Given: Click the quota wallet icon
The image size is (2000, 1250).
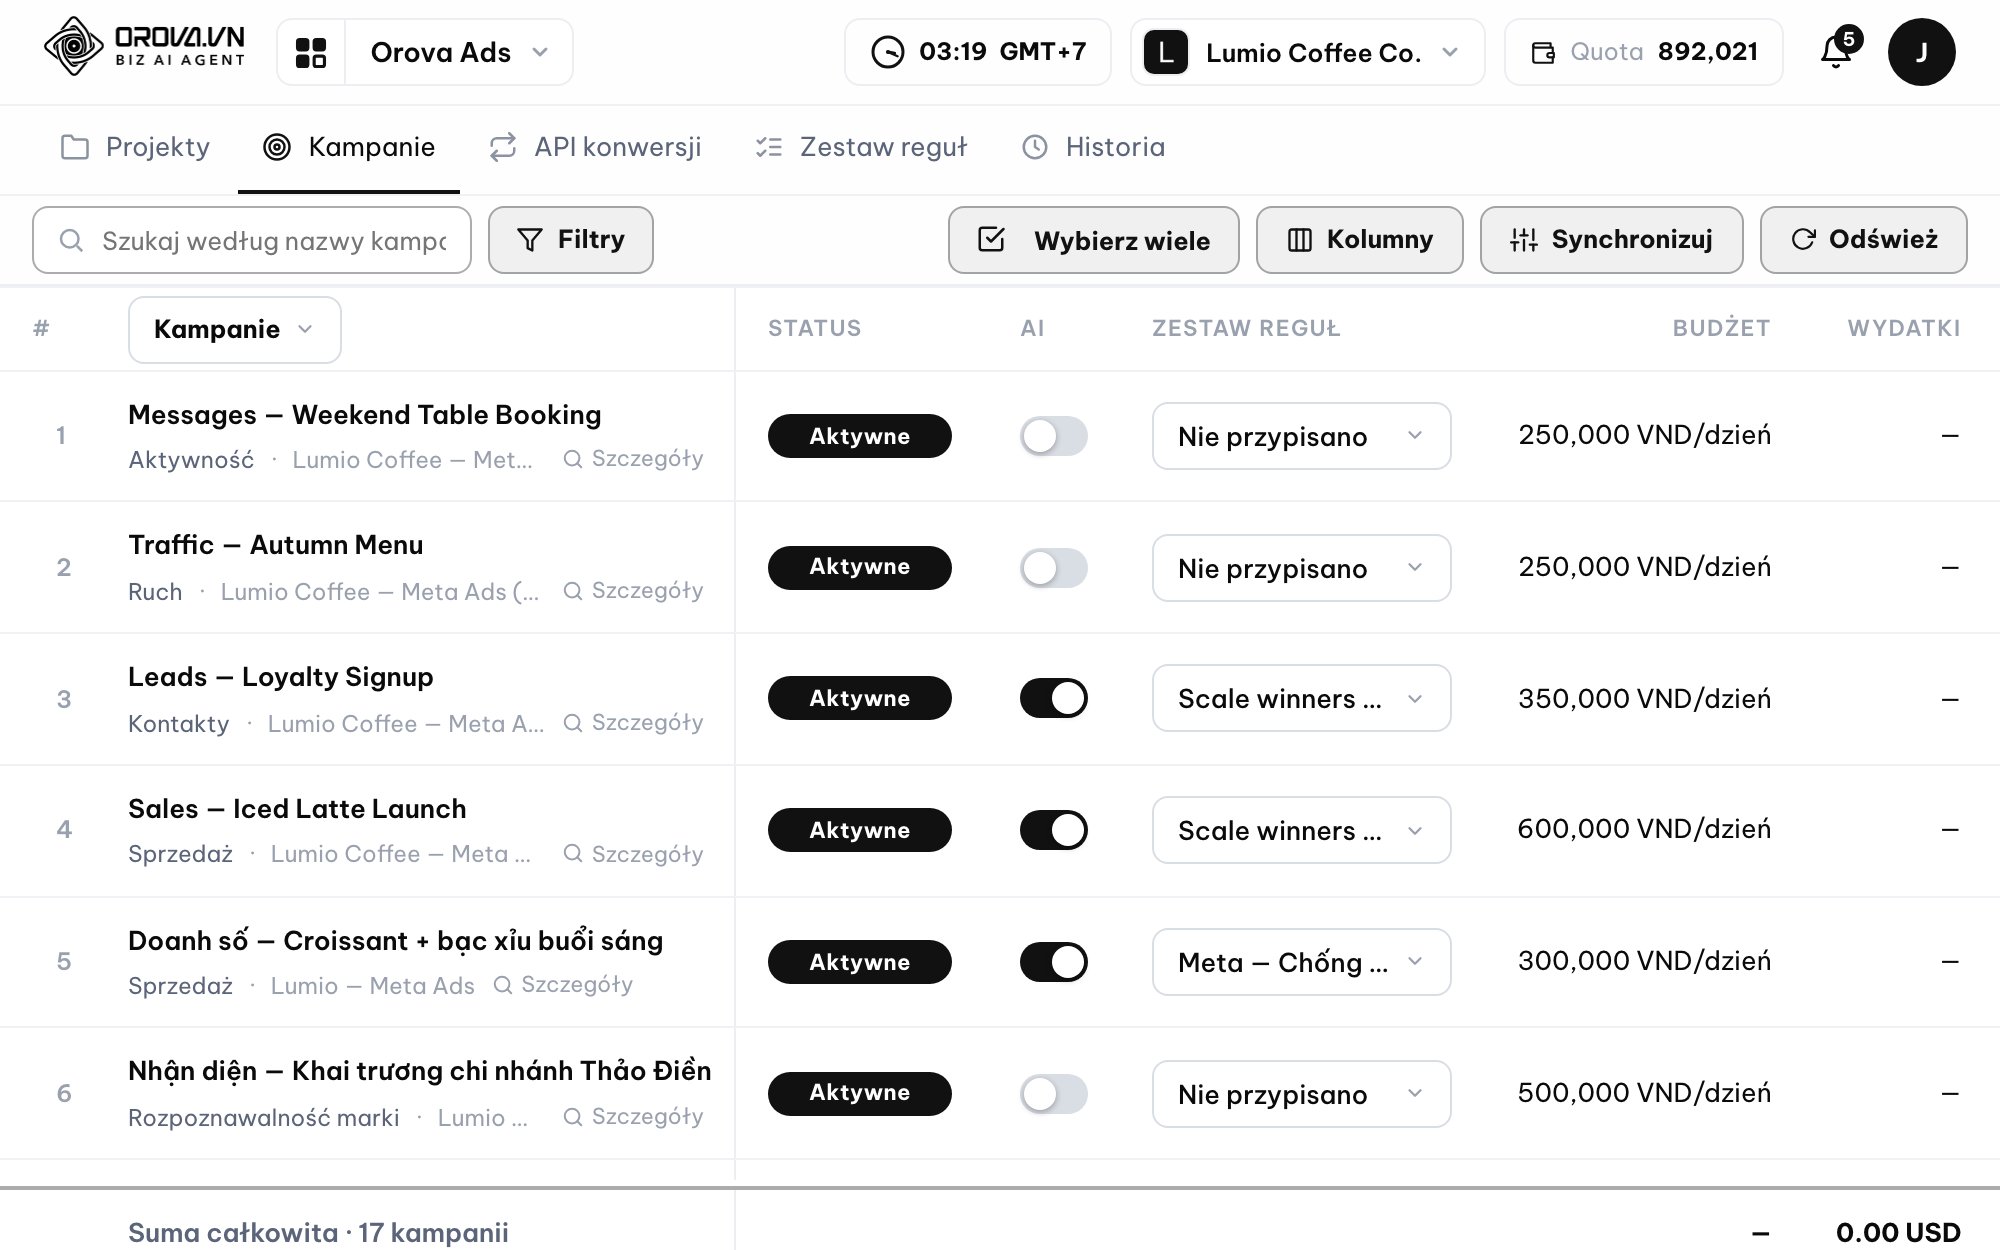Looking at the screenshot, I should (x=1543, y=53).
